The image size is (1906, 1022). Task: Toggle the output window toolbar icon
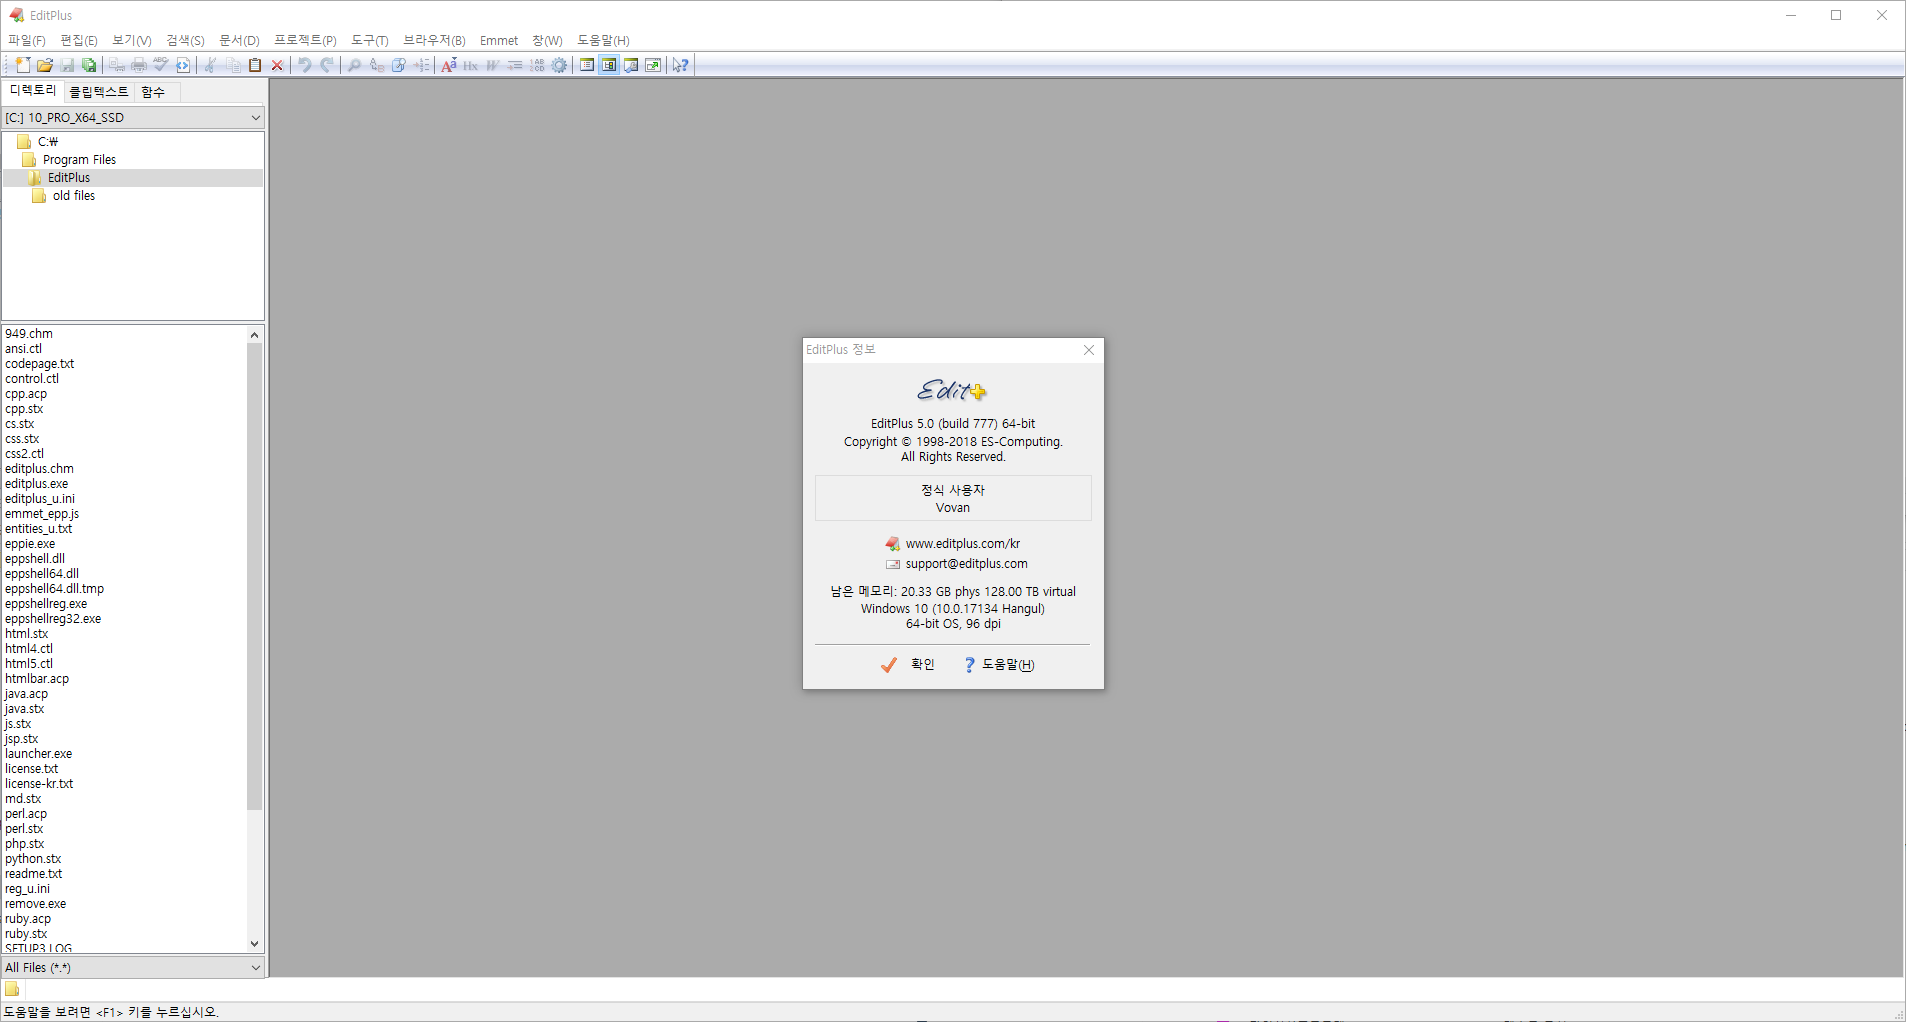click(631, 65)
